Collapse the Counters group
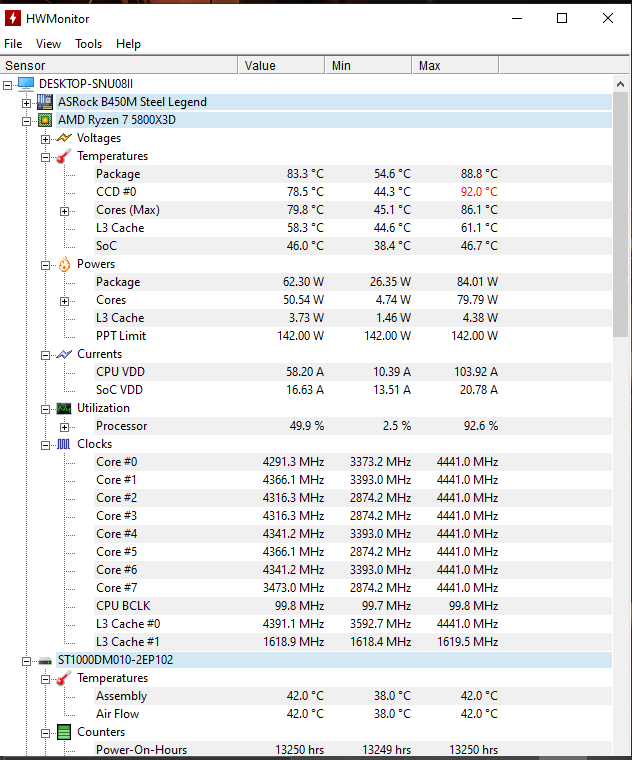The height and width of the screenshot is (760, 632). (x=45, y=733)
